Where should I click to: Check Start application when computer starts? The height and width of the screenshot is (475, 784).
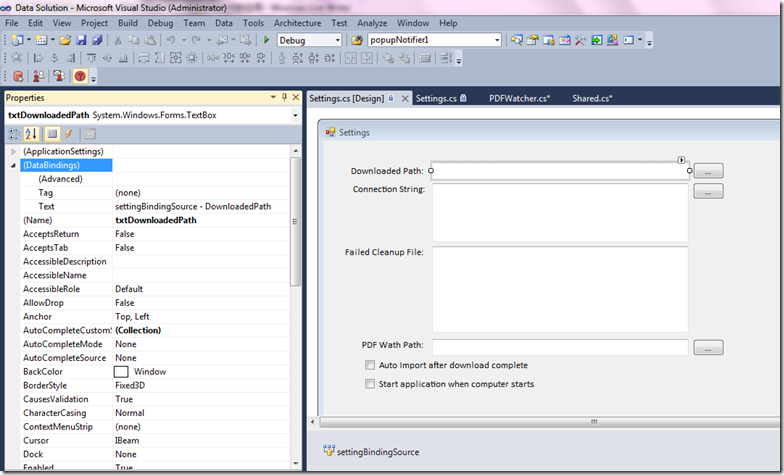coord(370,384)
